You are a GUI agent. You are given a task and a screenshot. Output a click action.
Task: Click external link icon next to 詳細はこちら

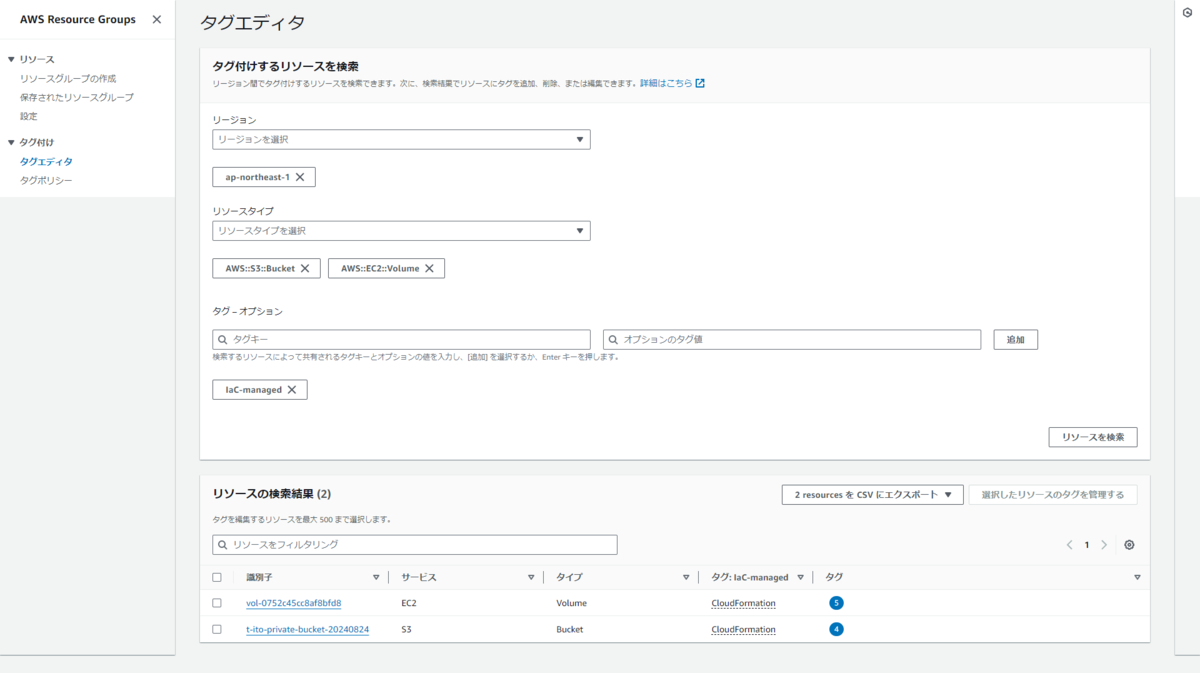click(x=700, y=83)
